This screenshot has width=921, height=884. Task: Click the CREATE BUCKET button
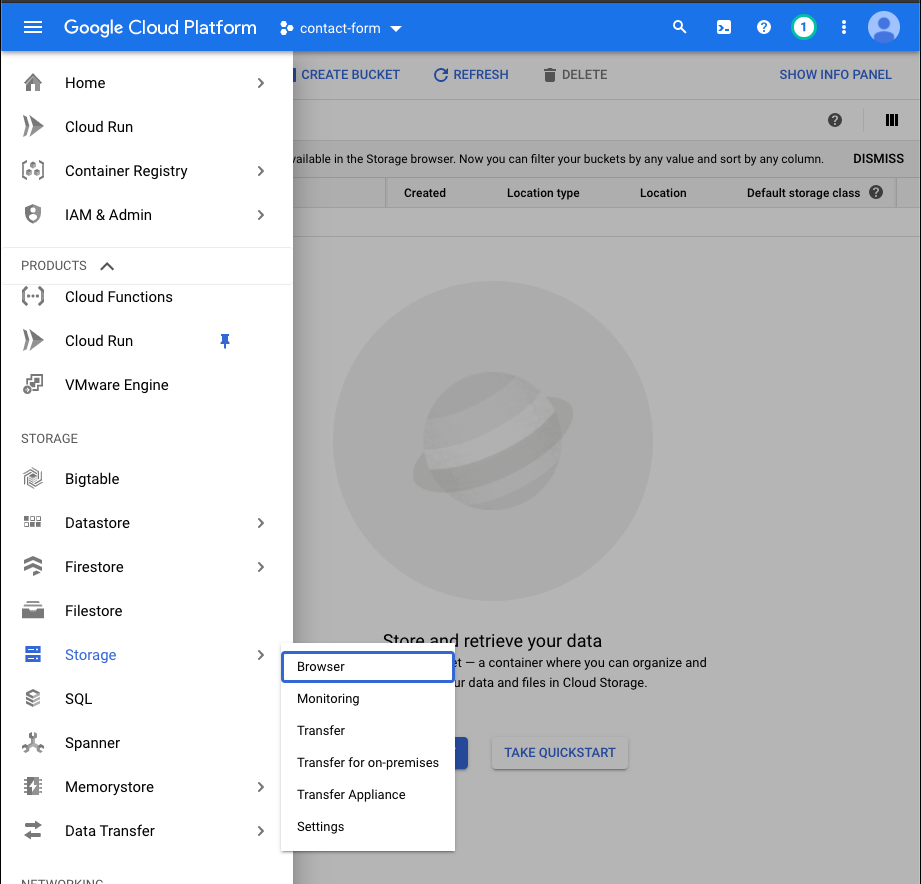[349, 74]
